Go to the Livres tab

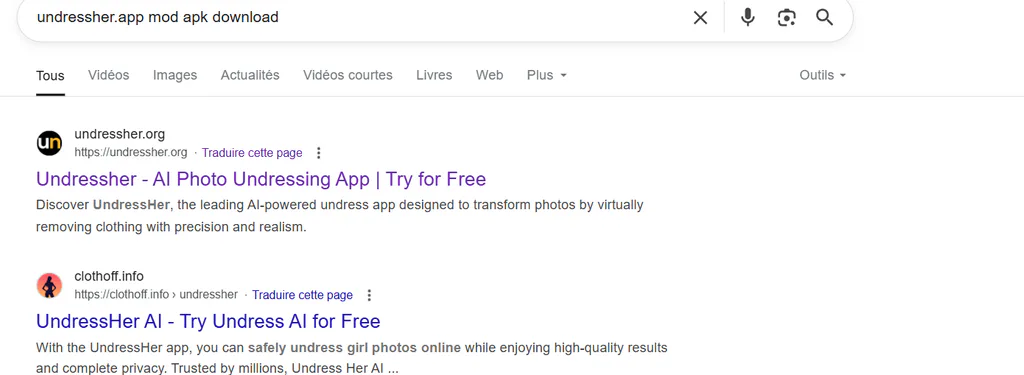point(434,75)
